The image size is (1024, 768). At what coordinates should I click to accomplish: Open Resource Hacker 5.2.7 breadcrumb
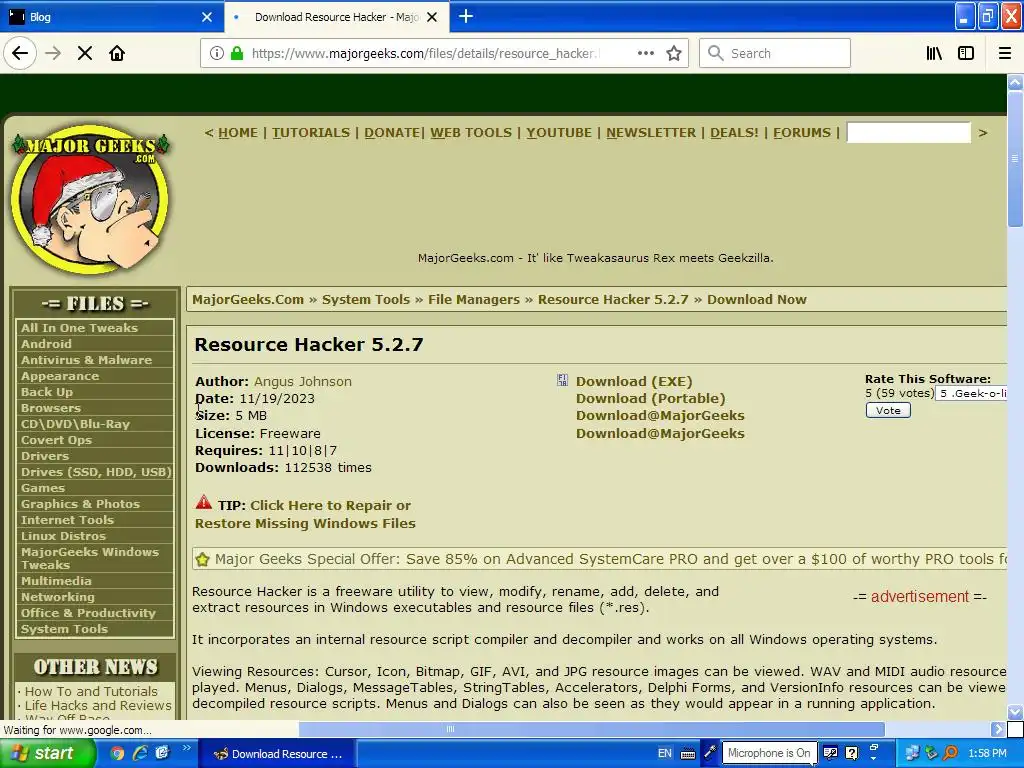coord(613,300)
